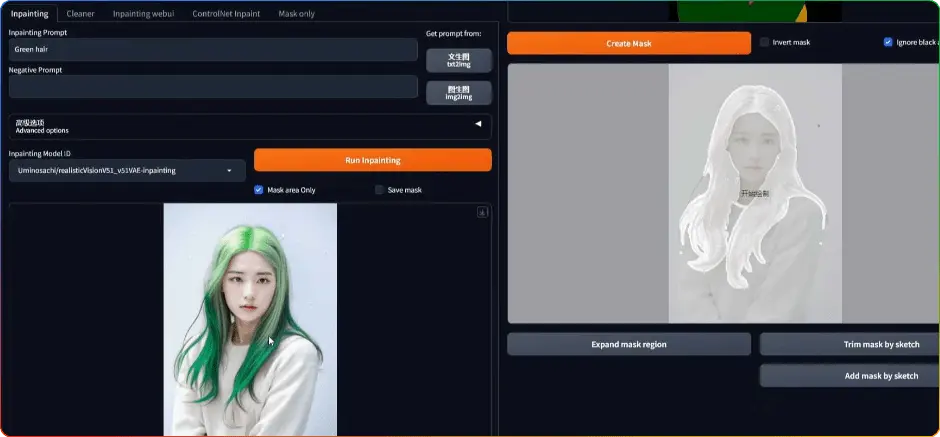This screenshot has height=437, width=940.
Task: Tick the Save mask checkbox
Action: pos(380,189)
